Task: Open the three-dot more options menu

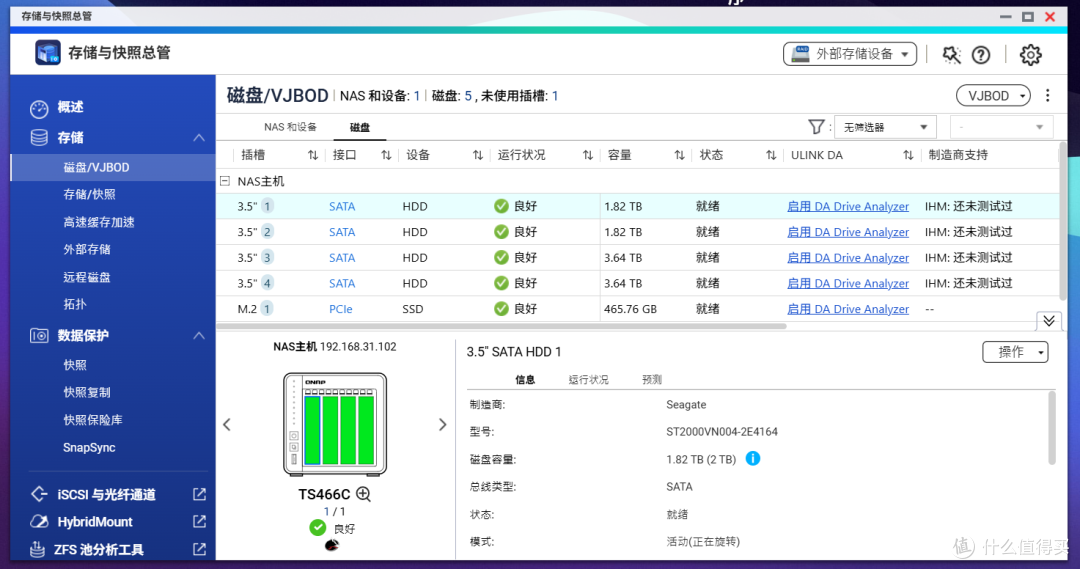Action: coord(1048,96)
